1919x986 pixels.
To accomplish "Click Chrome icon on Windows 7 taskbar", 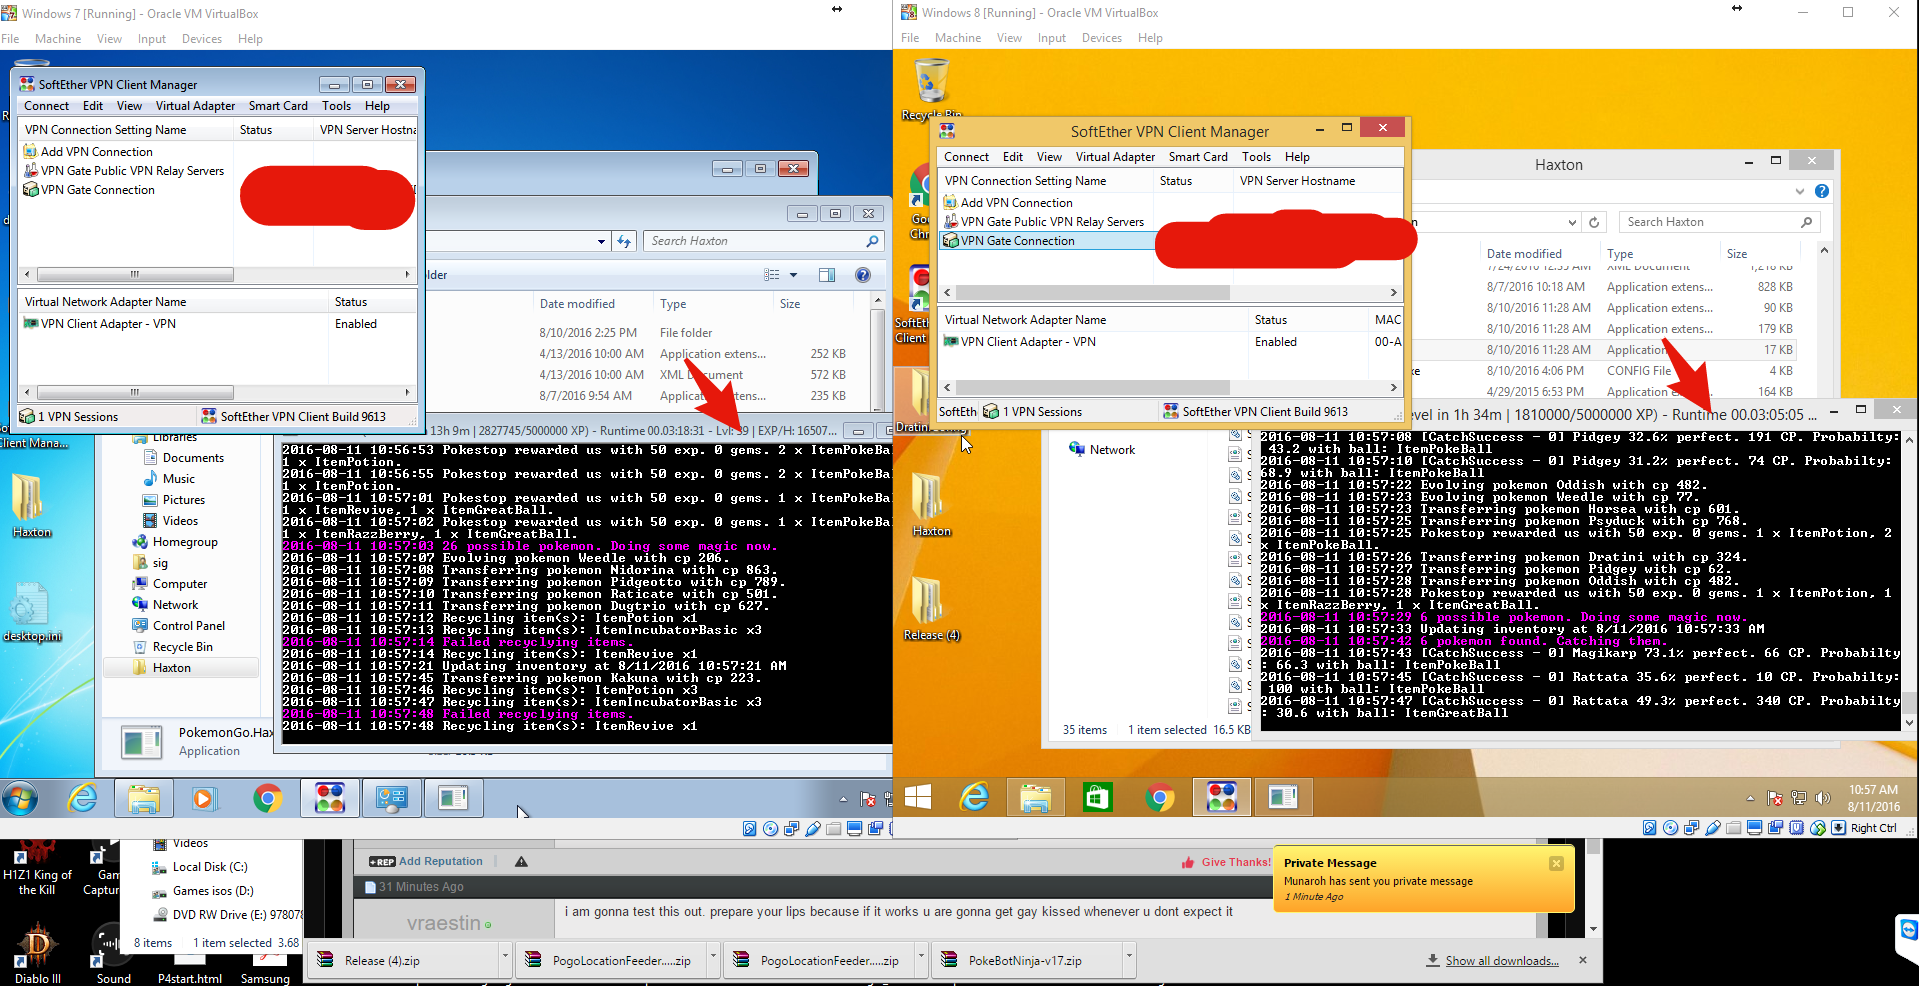I will pyautogui.click(x=267, y=798).
